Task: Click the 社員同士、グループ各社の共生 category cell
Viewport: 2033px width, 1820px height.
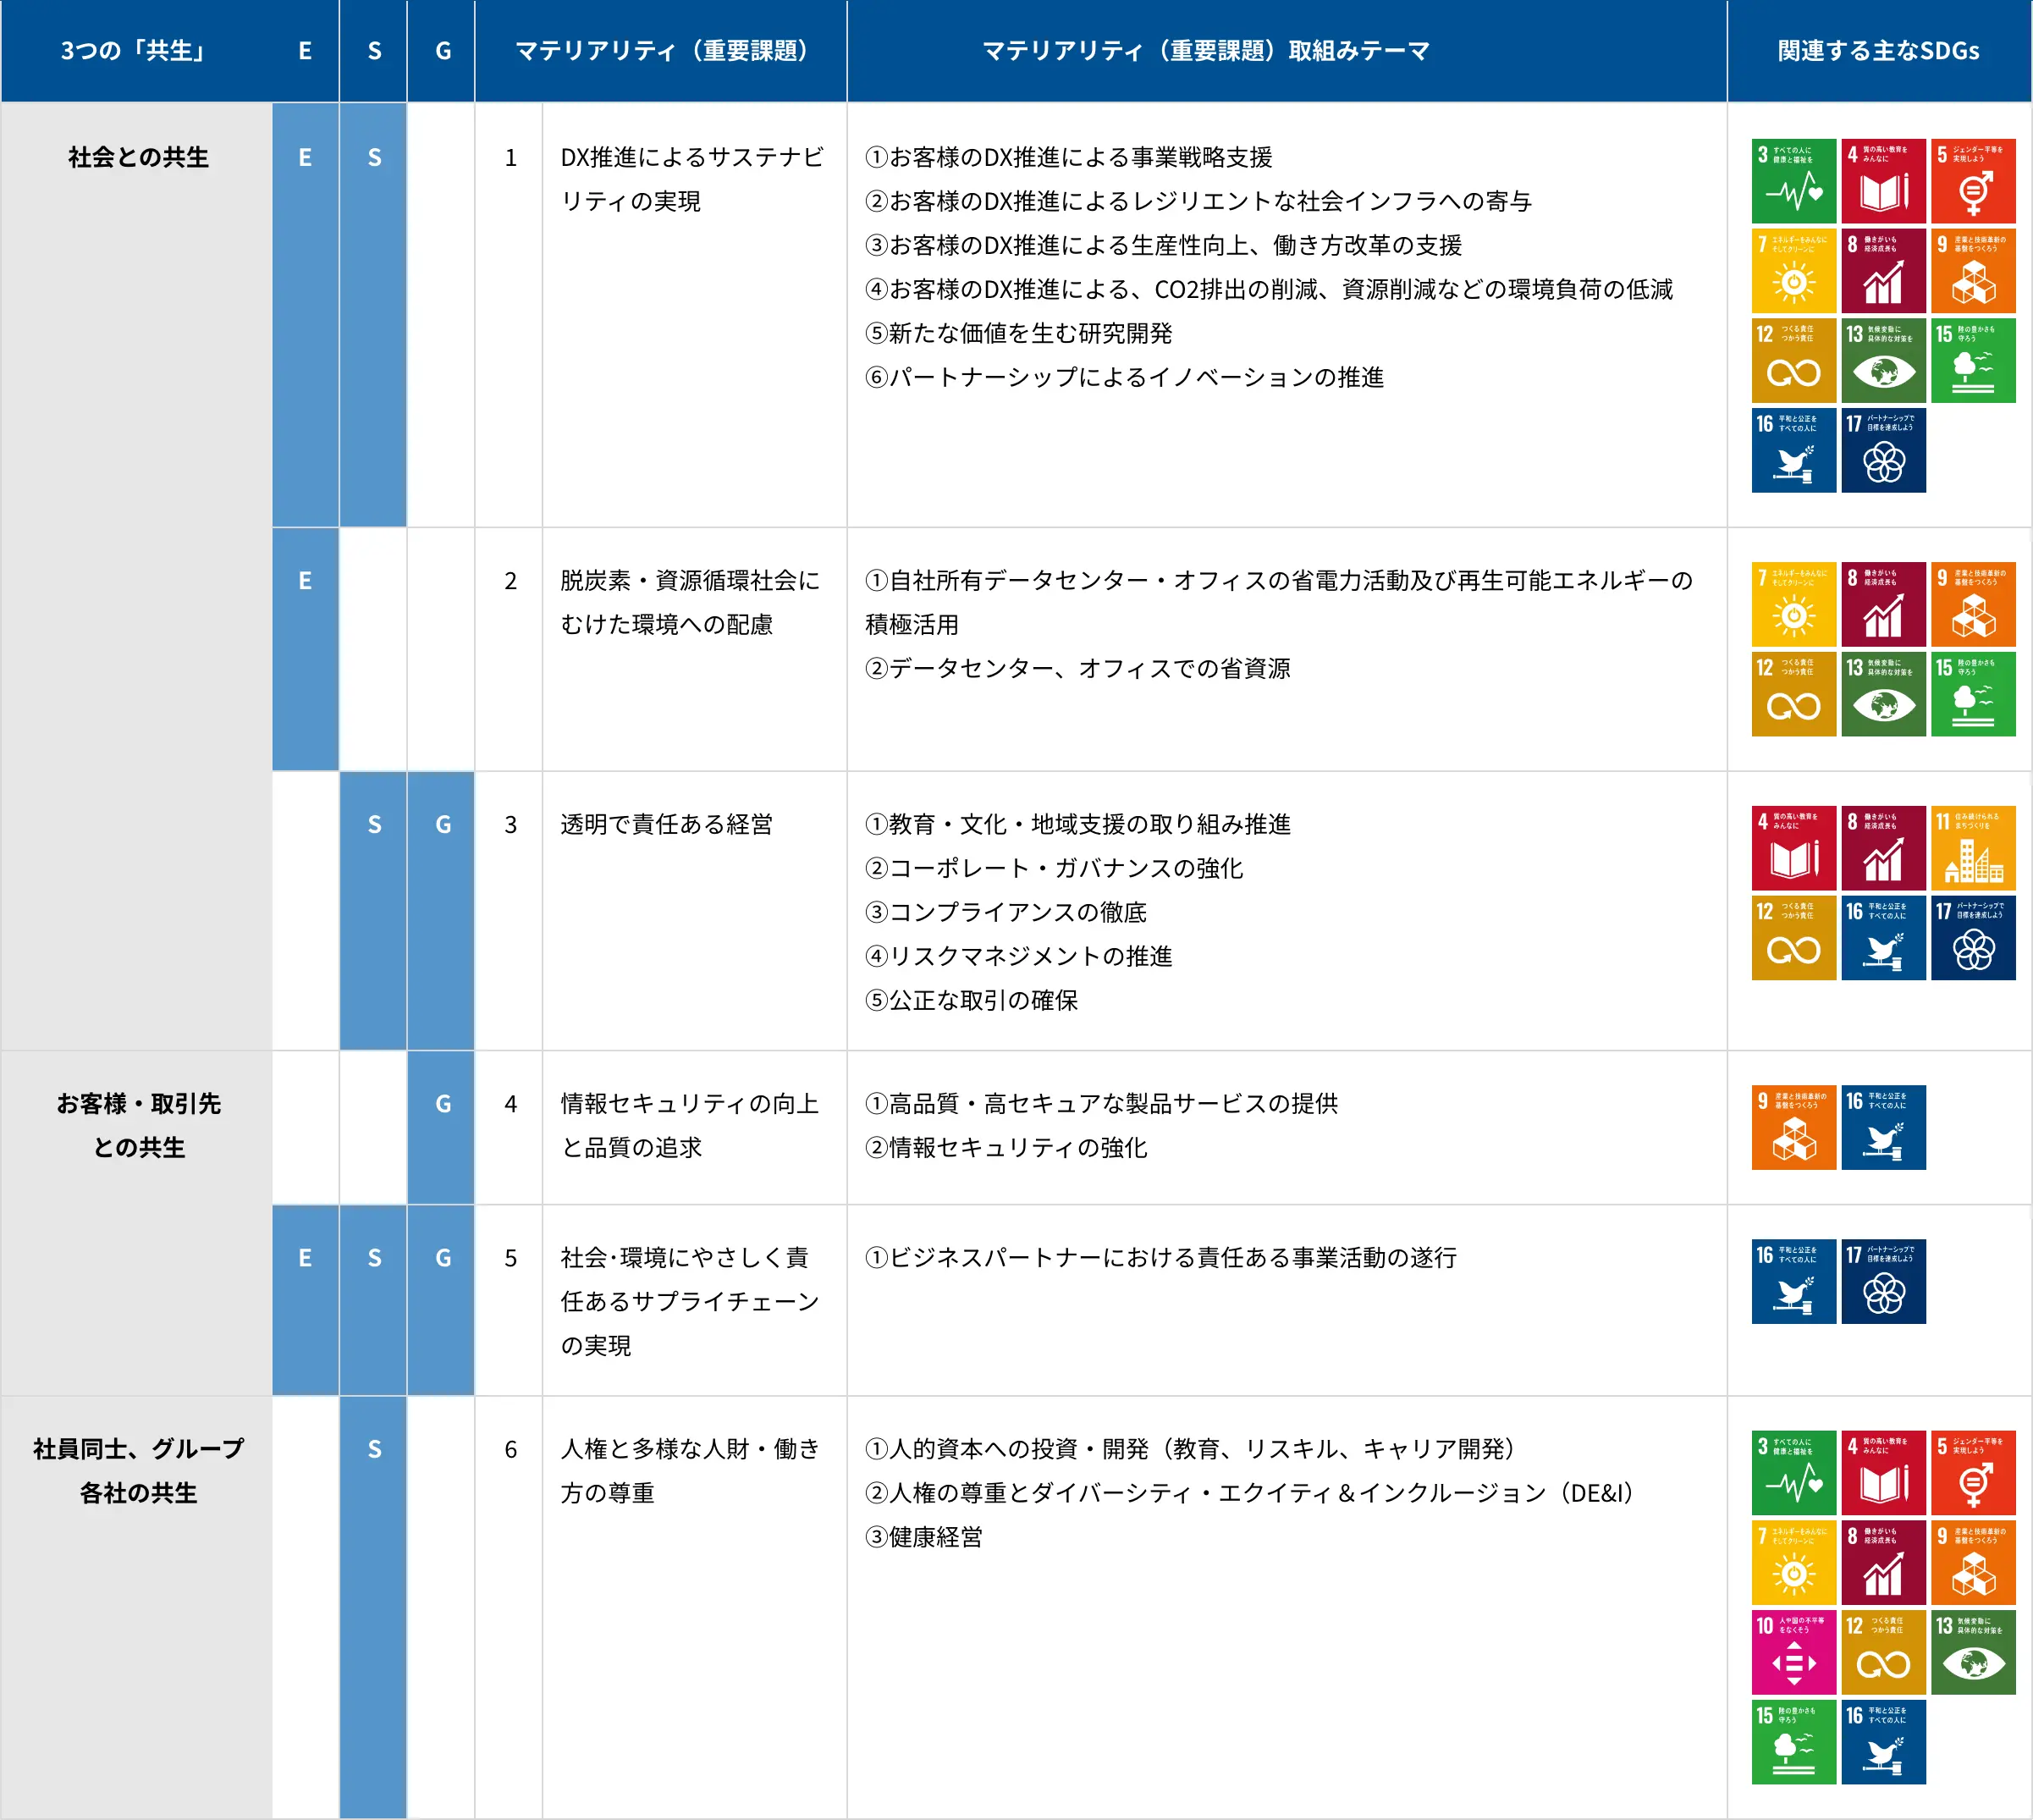Action: pos(138,1470)
